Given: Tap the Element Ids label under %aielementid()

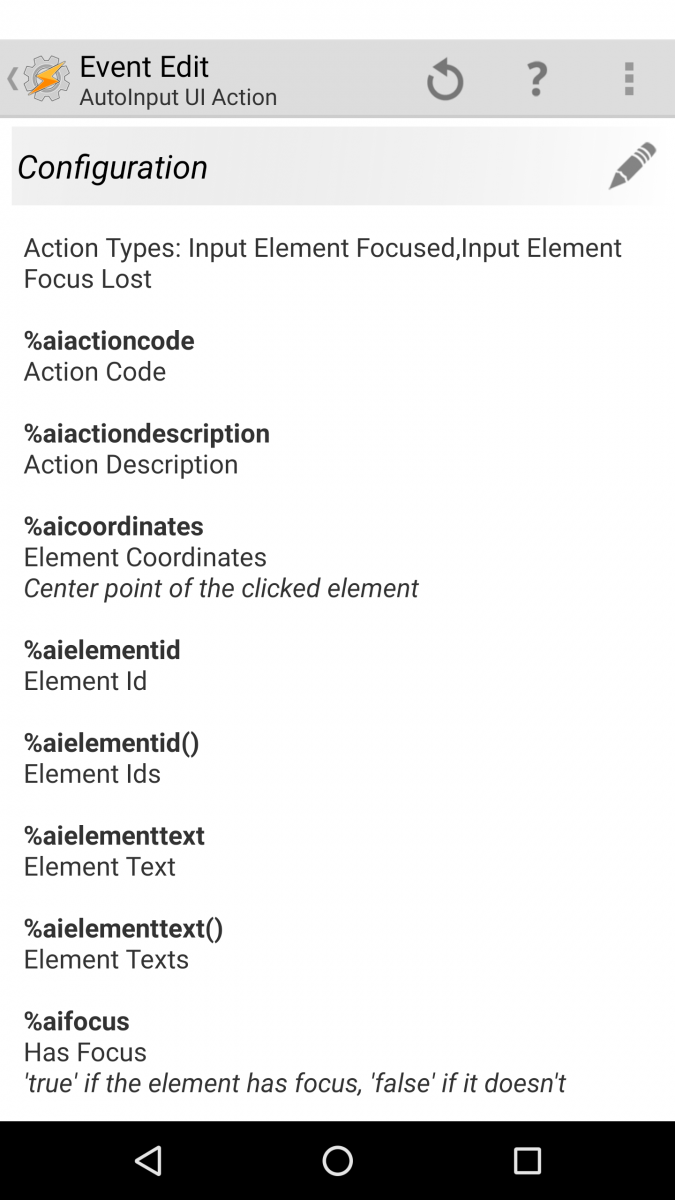Looking at the screenshot, I should (x=91, y=773).
